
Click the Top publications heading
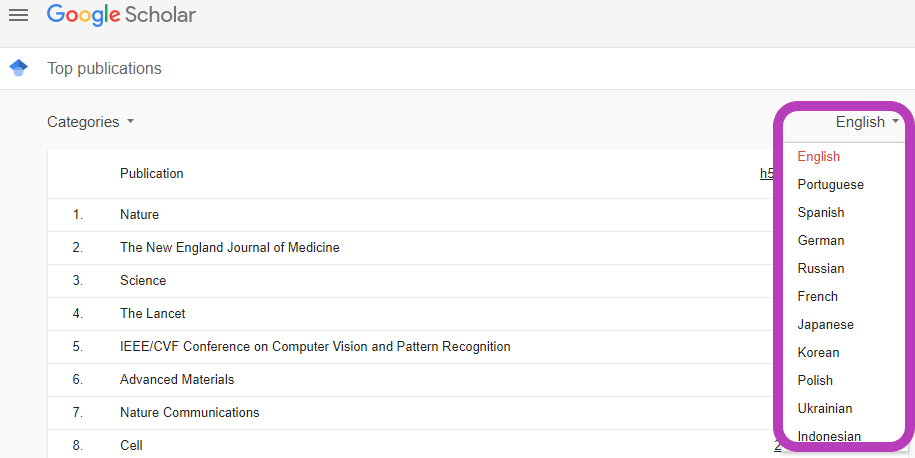pyautogui.click(x=104, y=68)
